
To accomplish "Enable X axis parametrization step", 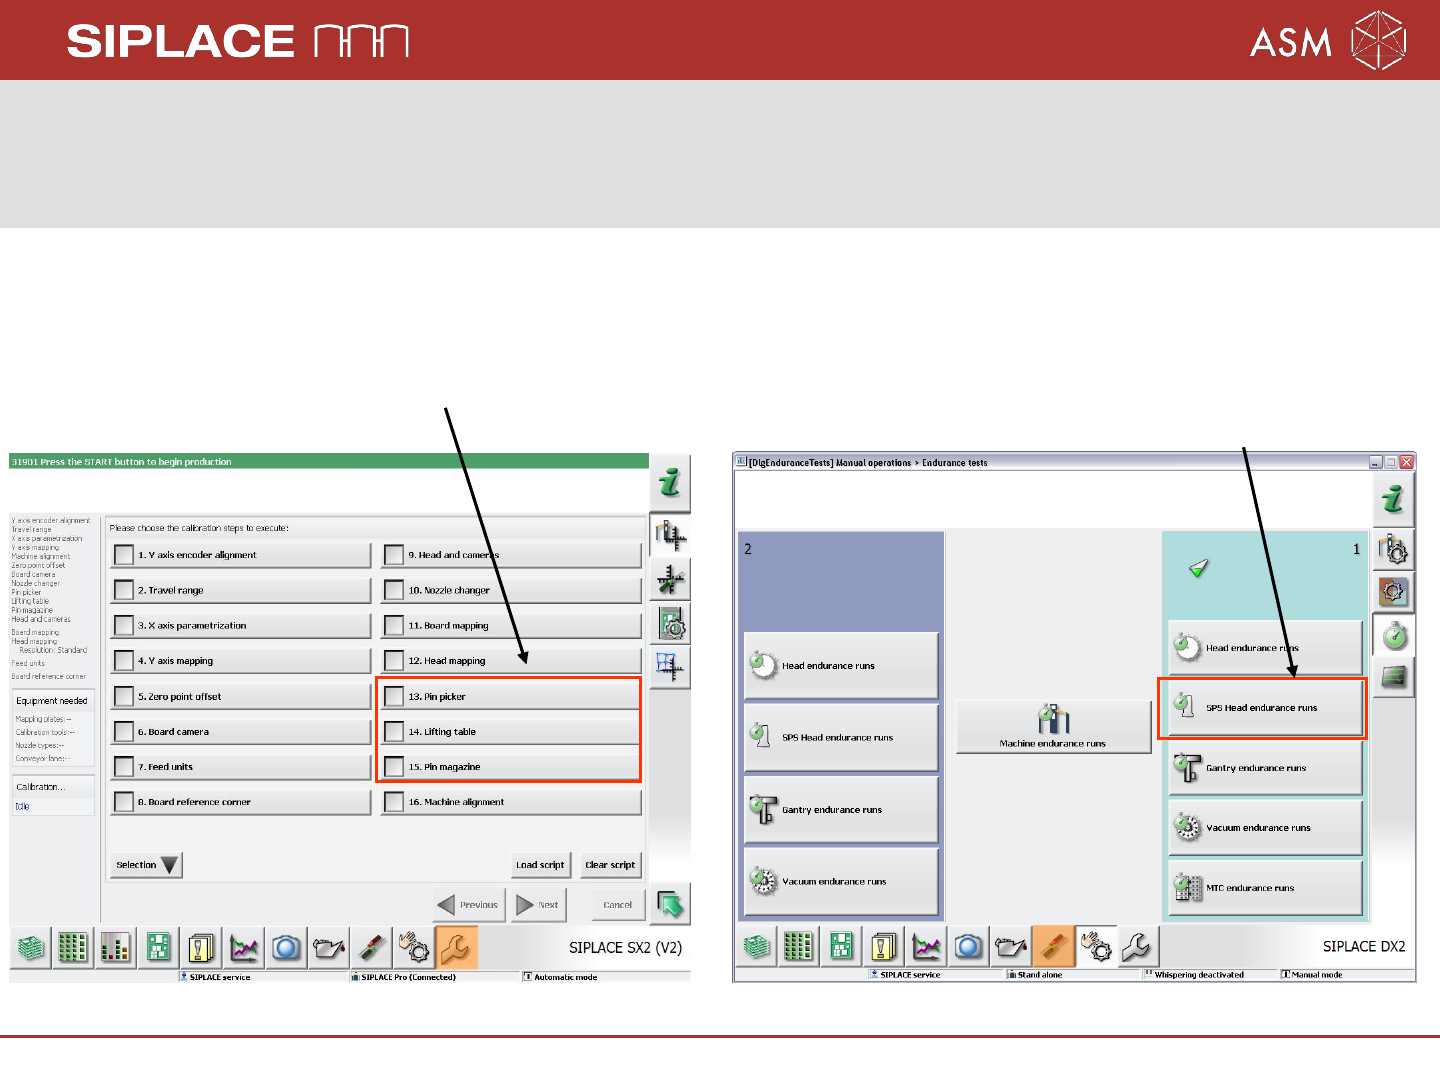I will coord(124,625).
